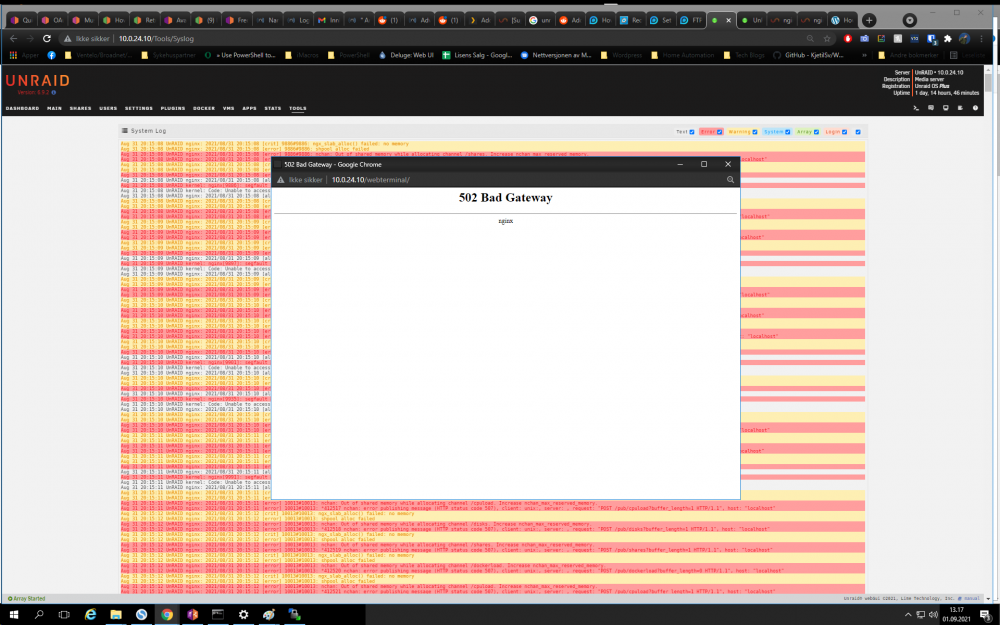Image resolution: width=1000 pixels, height=625 pixels.
Task: Reload the main Chrome page
Action: (x=47, y=38)
